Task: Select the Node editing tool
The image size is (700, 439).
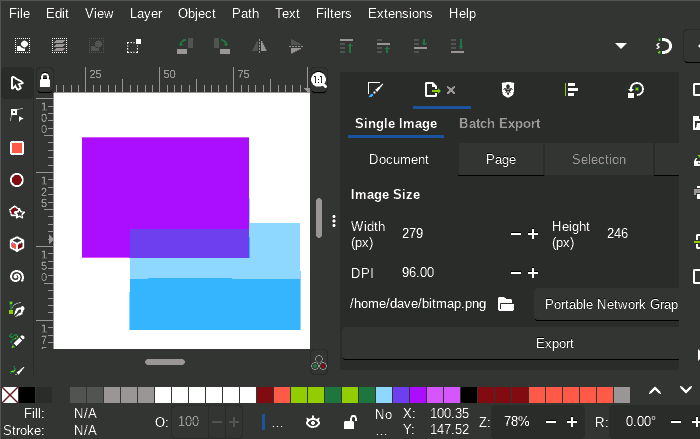Action: pos(17,115)
